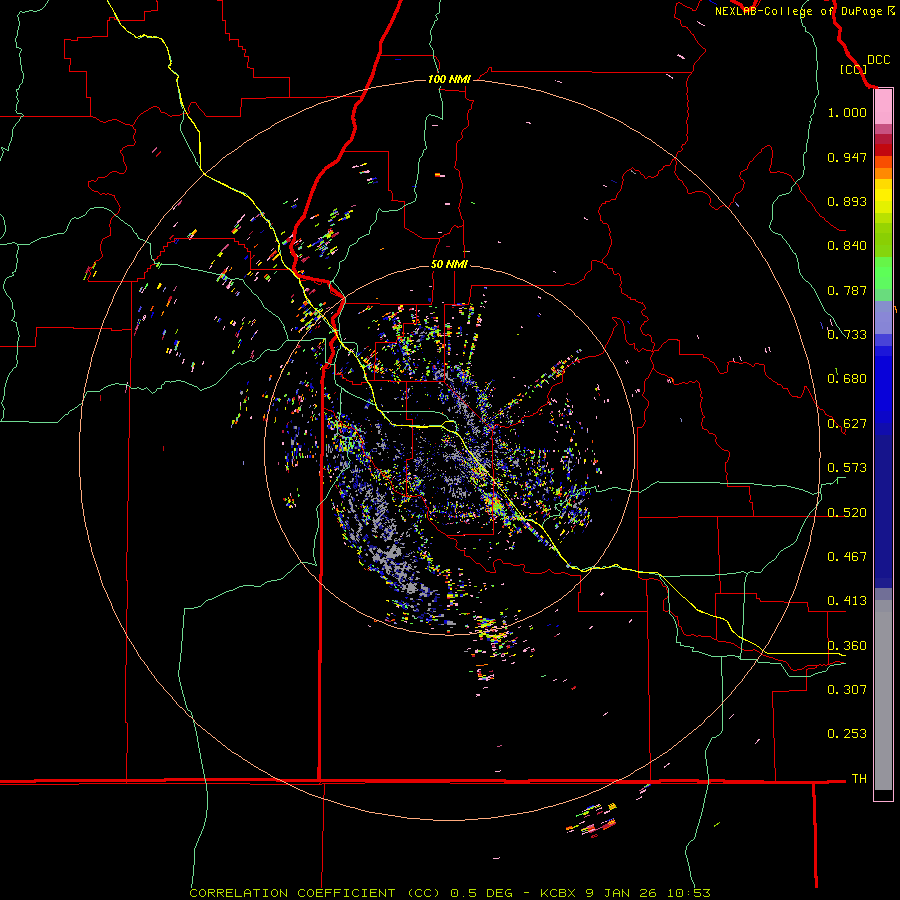This screenshot has height=900, width=900.
Task: Select the 0.307 scale value
Action: (847, 690)
